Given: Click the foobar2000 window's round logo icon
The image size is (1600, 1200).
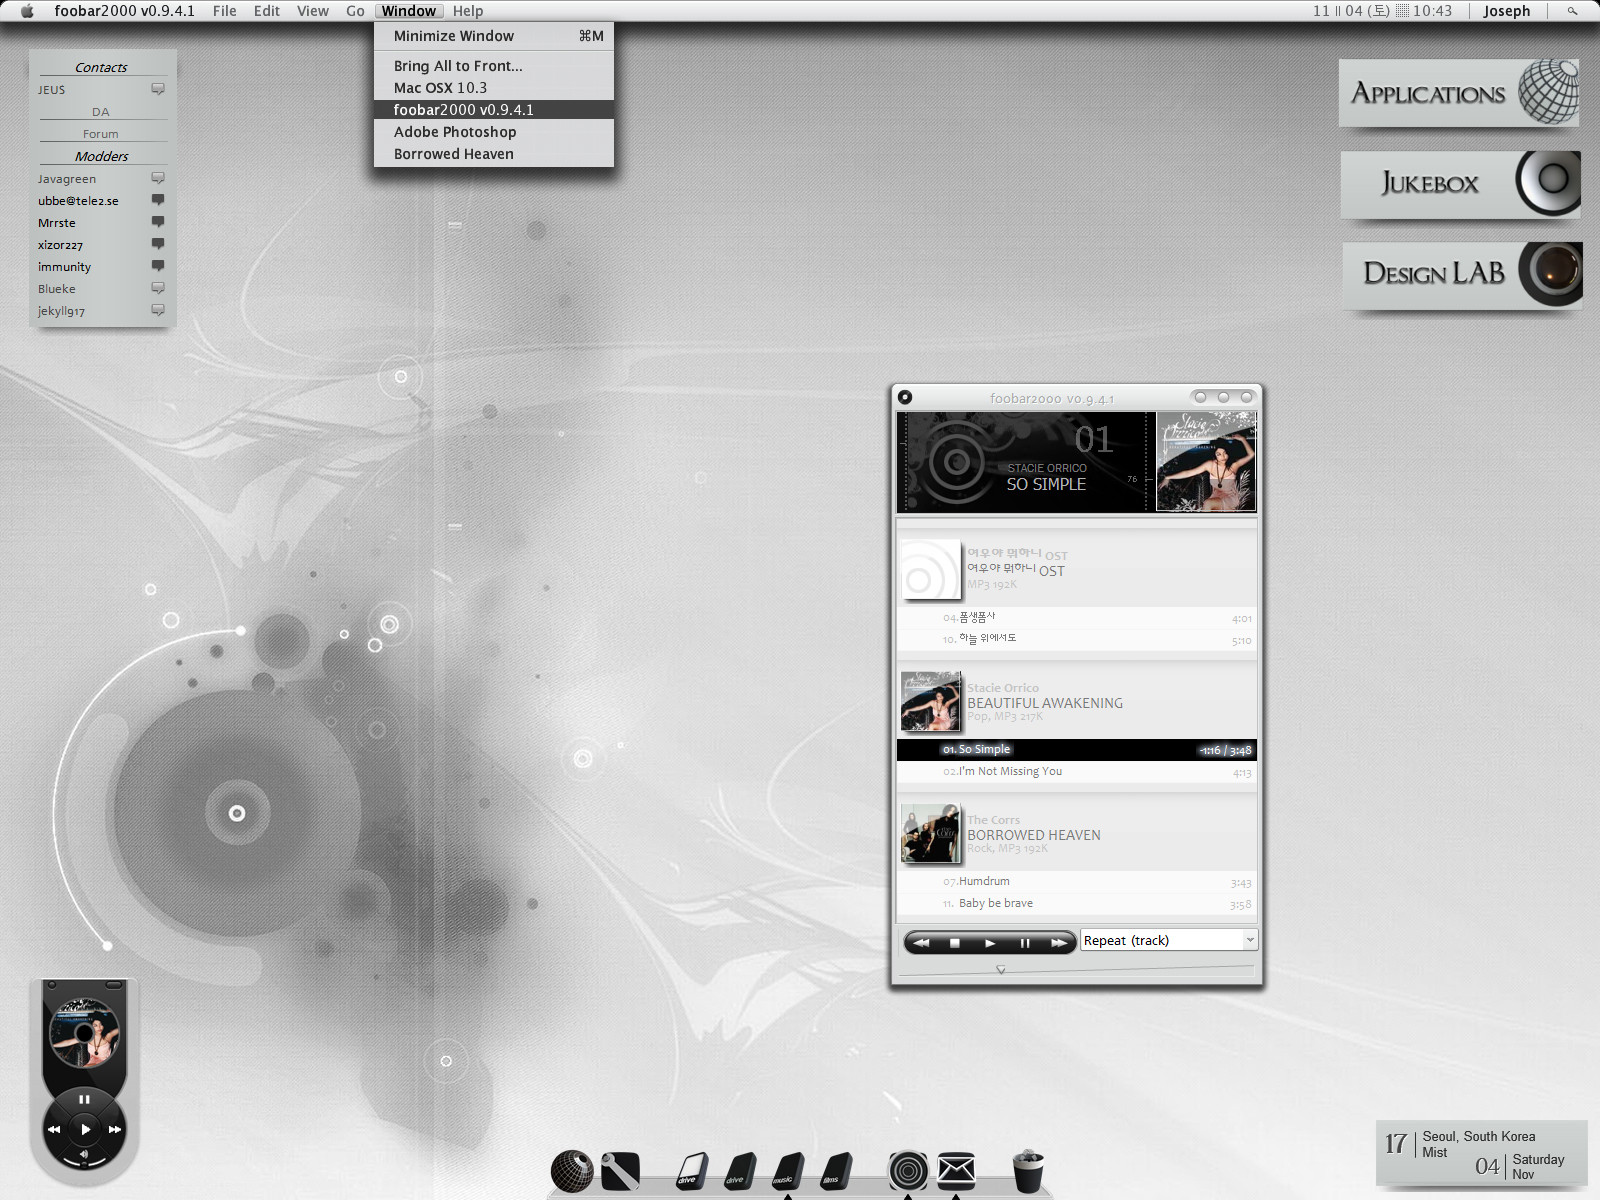Looking at the screenshot, I should 905,397.
